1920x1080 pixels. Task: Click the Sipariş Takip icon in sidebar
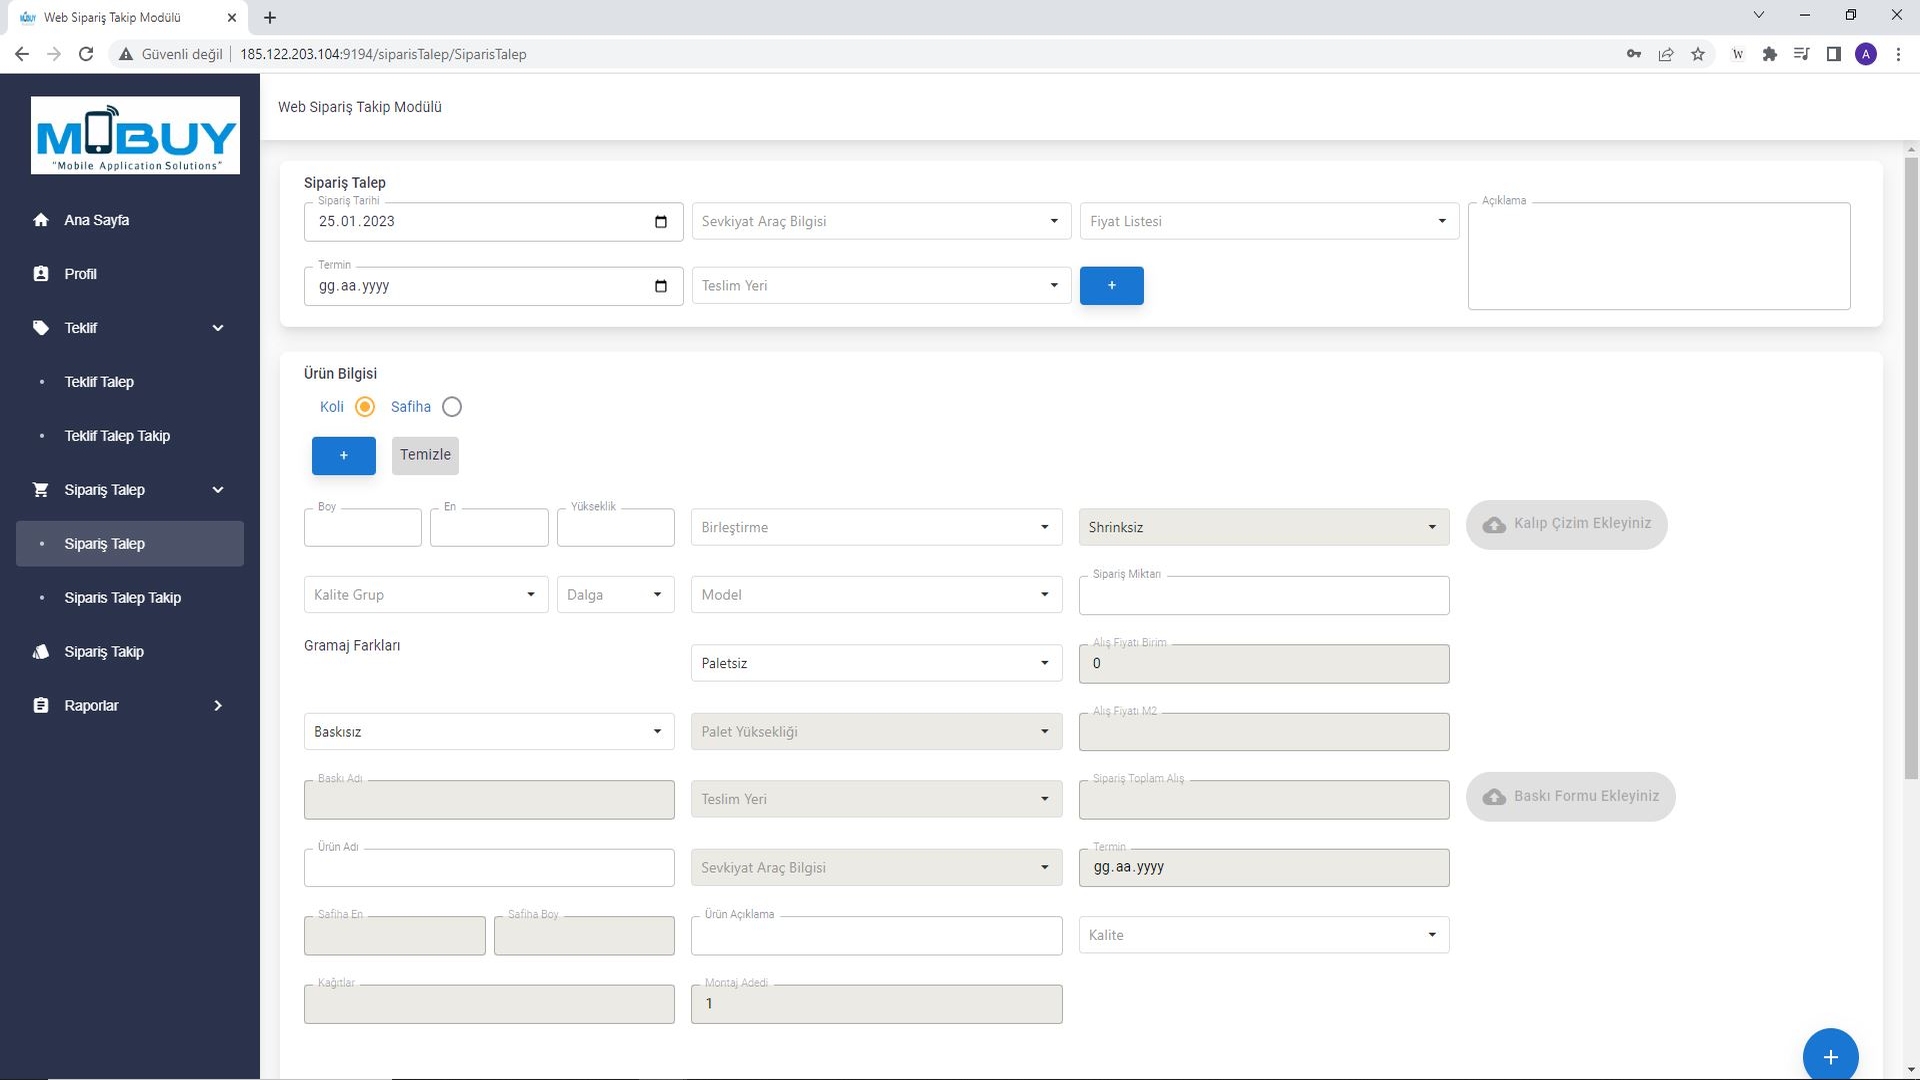point(41,652)
